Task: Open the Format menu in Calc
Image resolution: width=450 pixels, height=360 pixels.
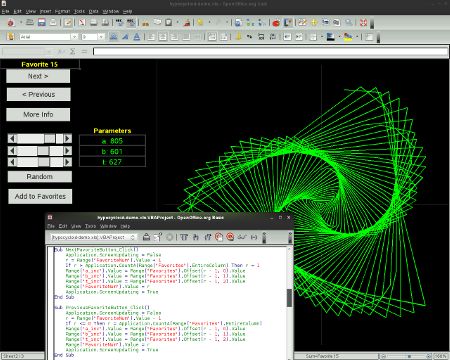Action: (62, 11)
